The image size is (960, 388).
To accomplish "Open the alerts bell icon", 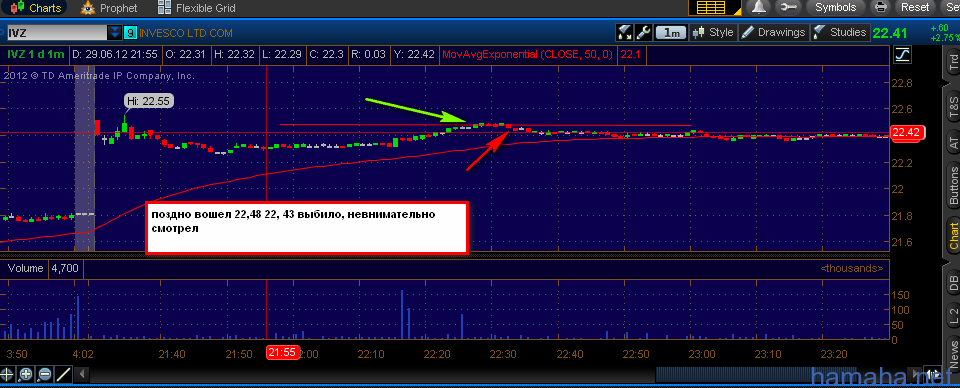I will tap(759, 7).
